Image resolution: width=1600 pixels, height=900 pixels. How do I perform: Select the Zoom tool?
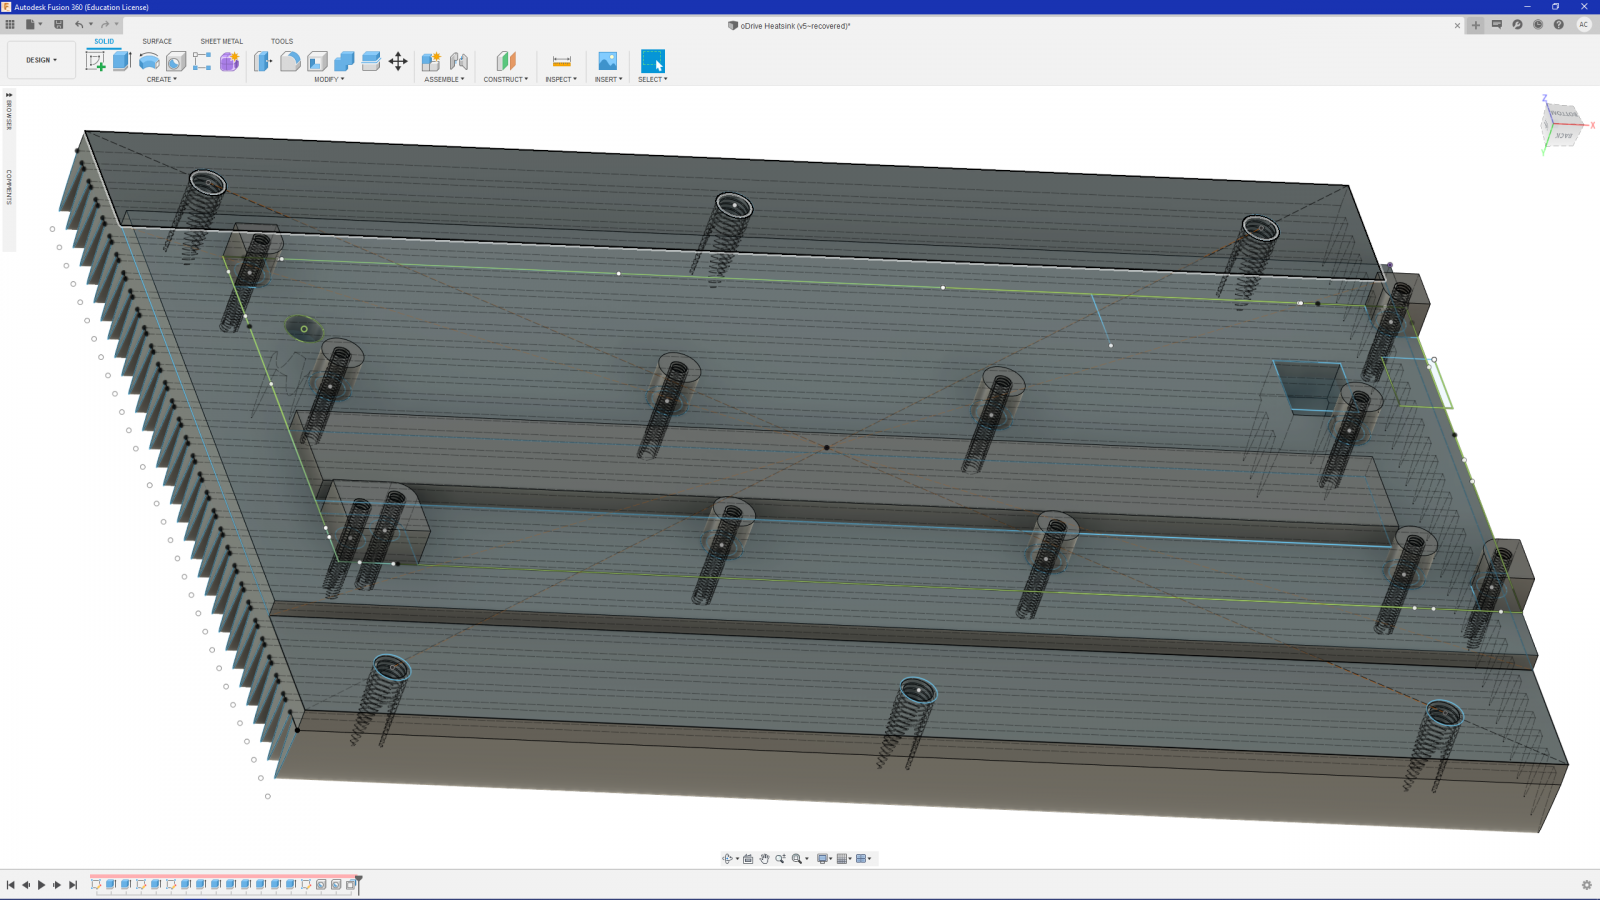781,859
